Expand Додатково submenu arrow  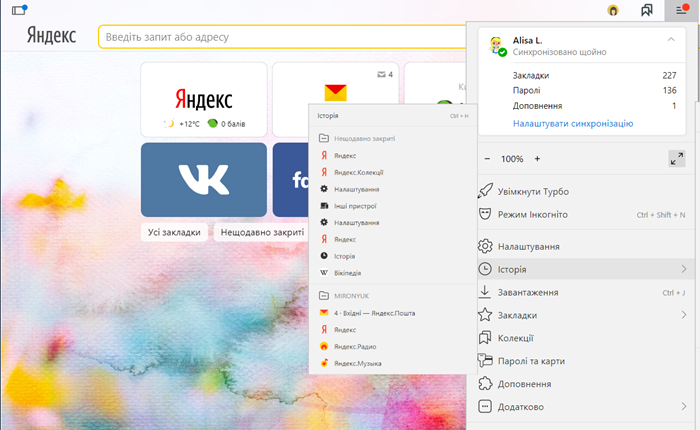[x=684, y=406]
